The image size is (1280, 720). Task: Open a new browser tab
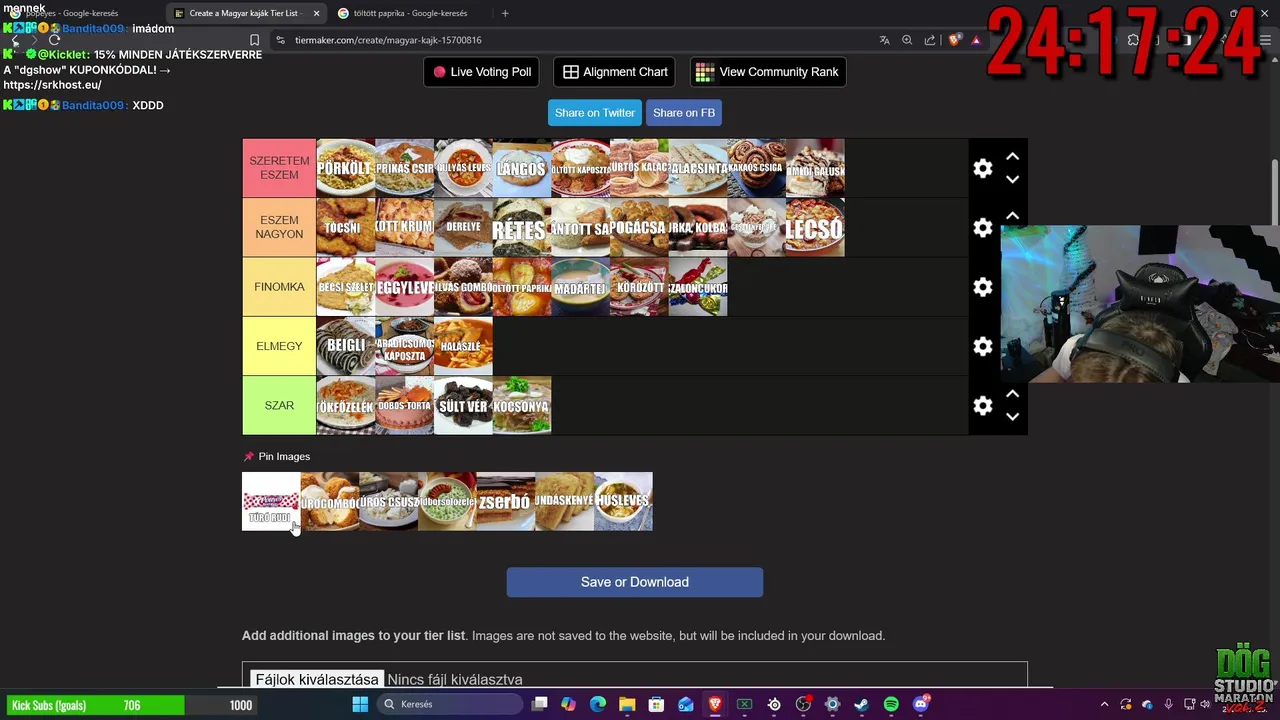coord(505,13)
